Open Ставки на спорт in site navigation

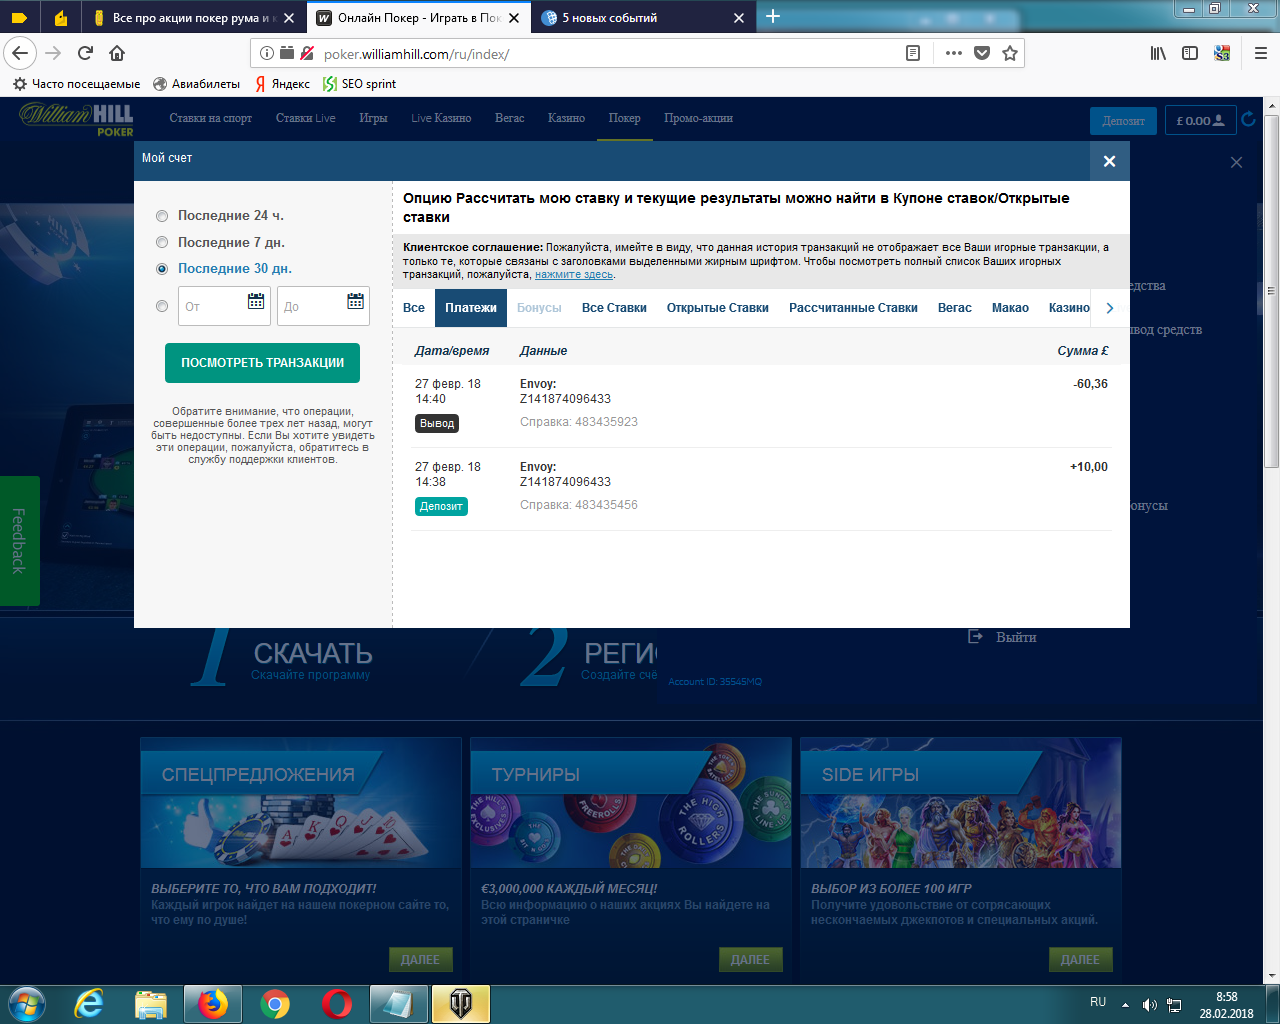[x=211, y=118]
